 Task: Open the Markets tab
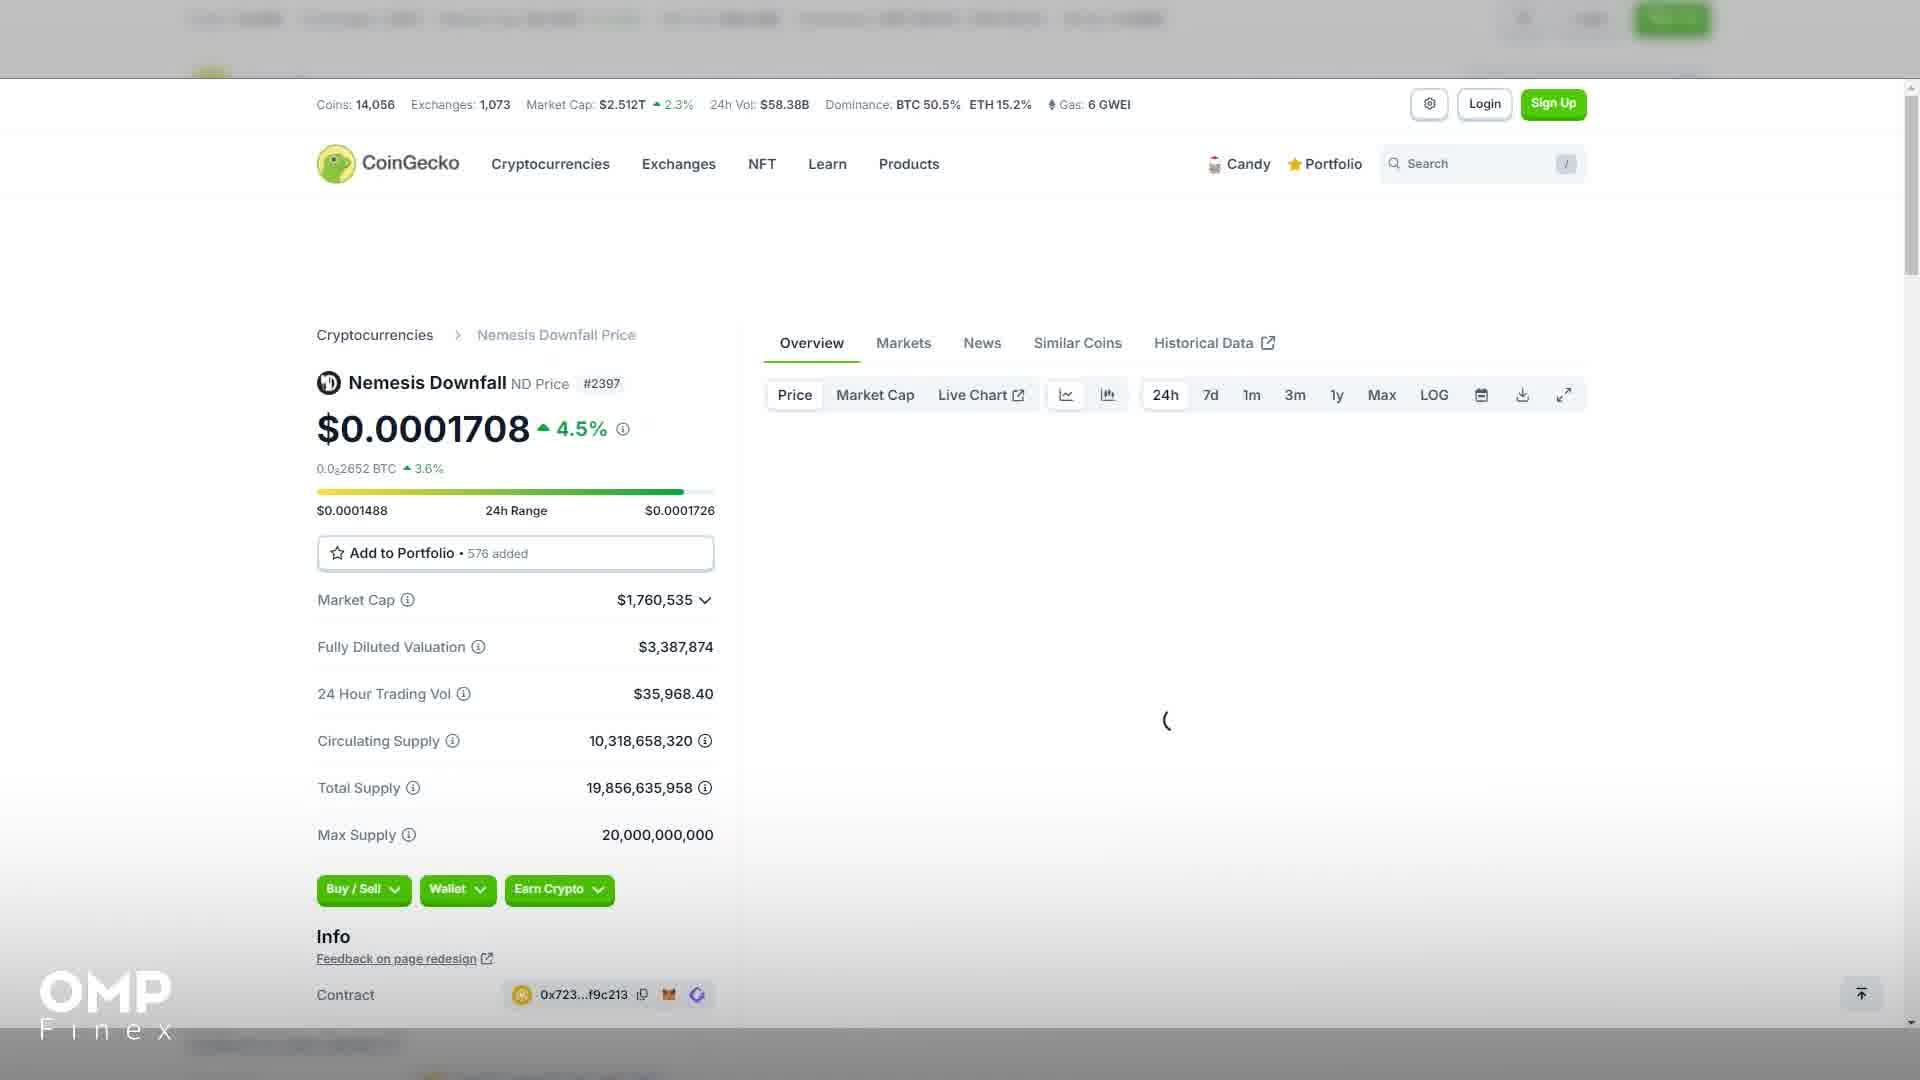(903, 343)
